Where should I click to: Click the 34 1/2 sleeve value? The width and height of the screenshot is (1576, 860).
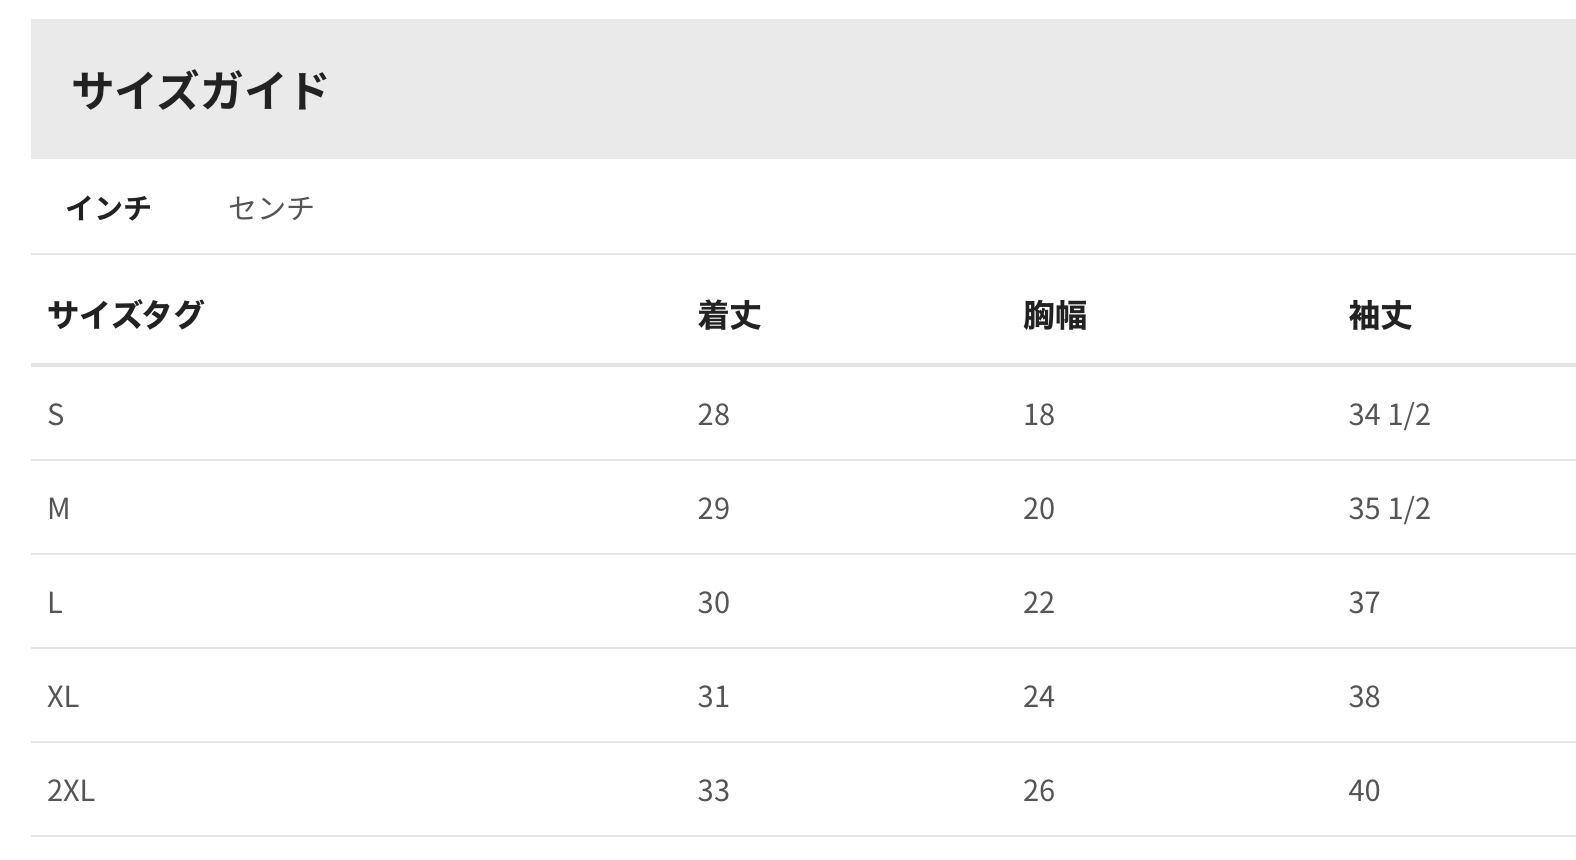coord(1389,414)
